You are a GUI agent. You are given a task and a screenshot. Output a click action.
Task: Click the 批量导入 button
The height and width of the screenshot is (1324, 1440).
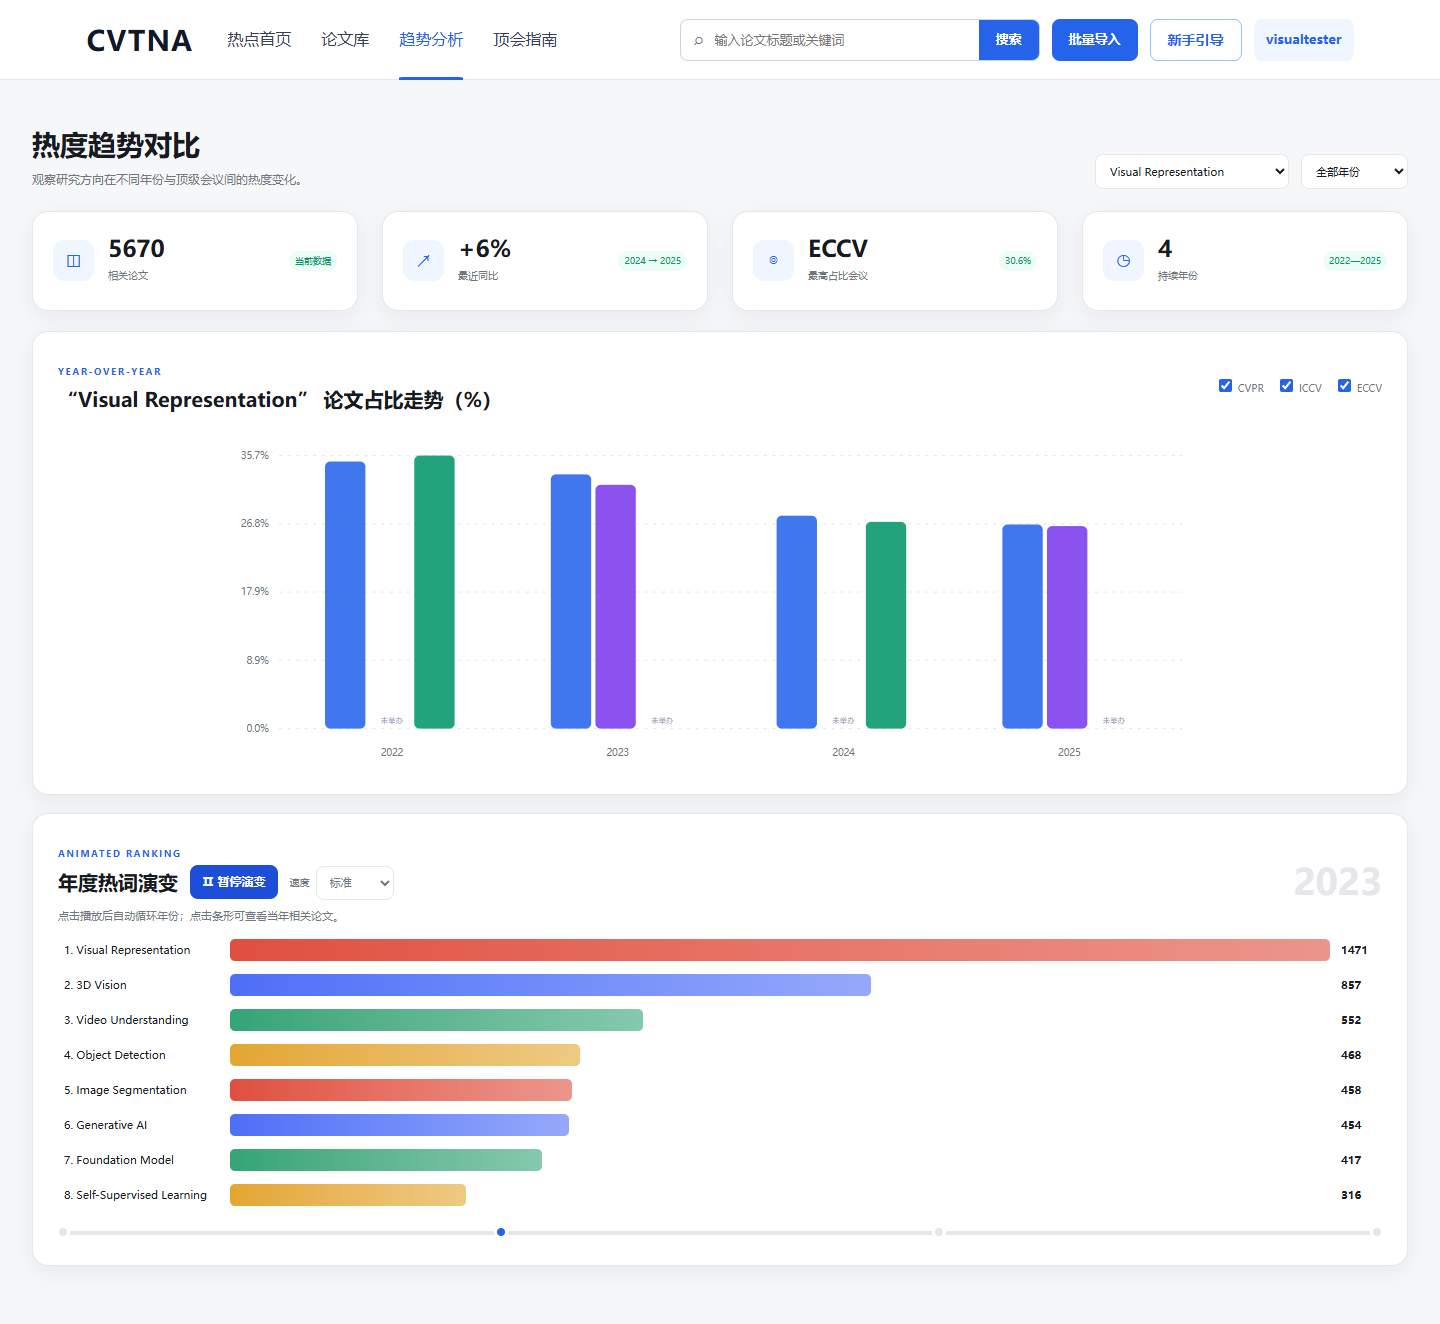[1094, 40]
